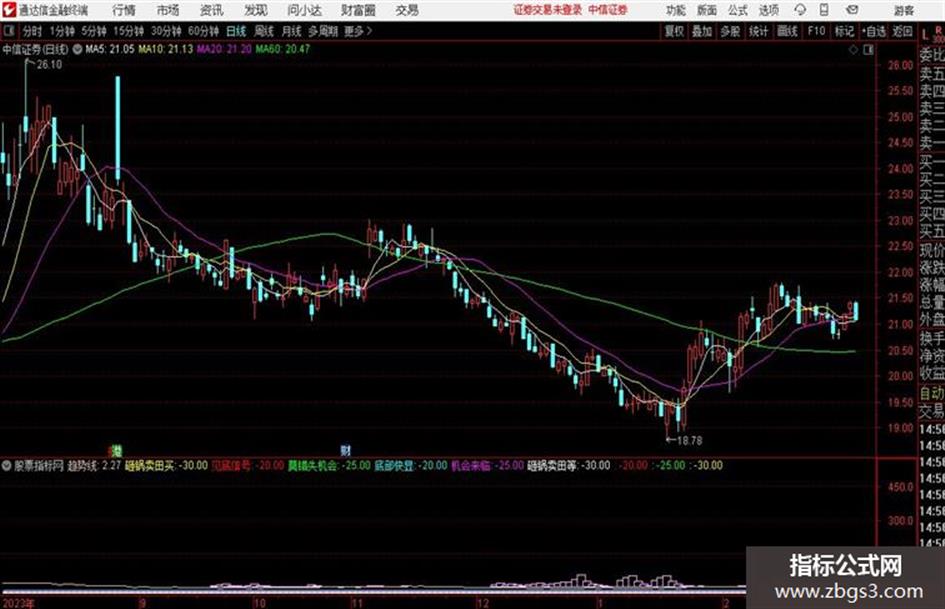Open the F10 company info button
Image resolution: width=945 pixels, height=609 pixels.
click(817, 31)
